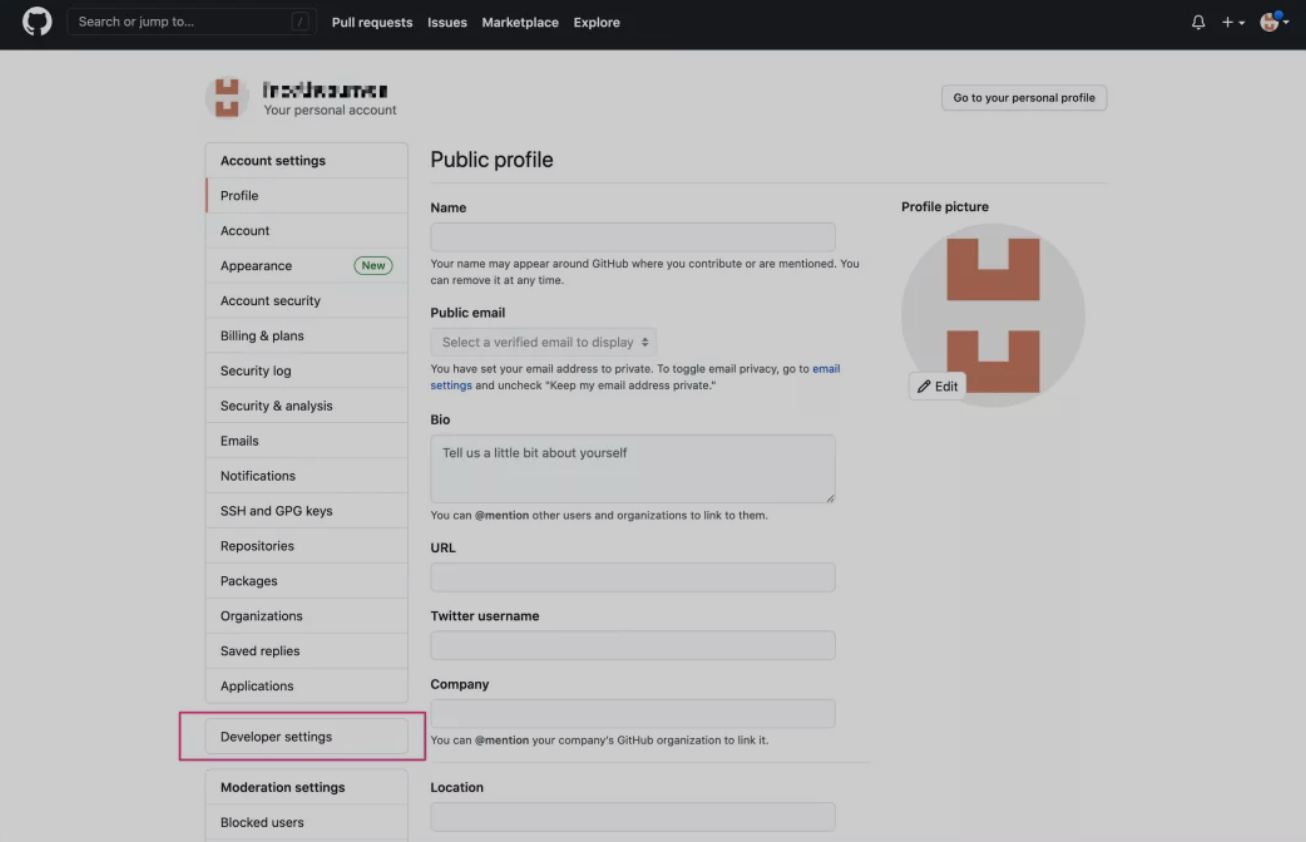Click the large profile picture image
The height and width of the screenshot is (842, 1306).
pos(993,300)
